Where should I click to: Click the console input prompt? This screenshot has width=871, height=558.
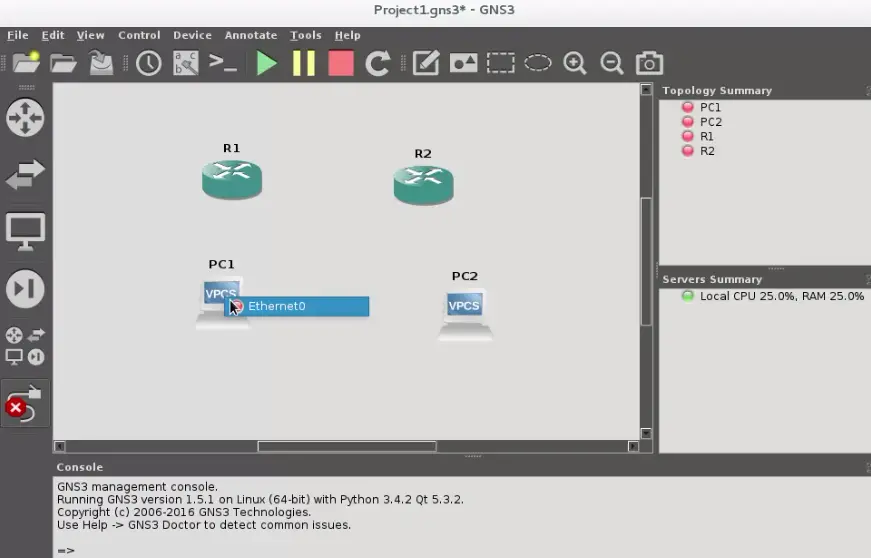point(66,550)
